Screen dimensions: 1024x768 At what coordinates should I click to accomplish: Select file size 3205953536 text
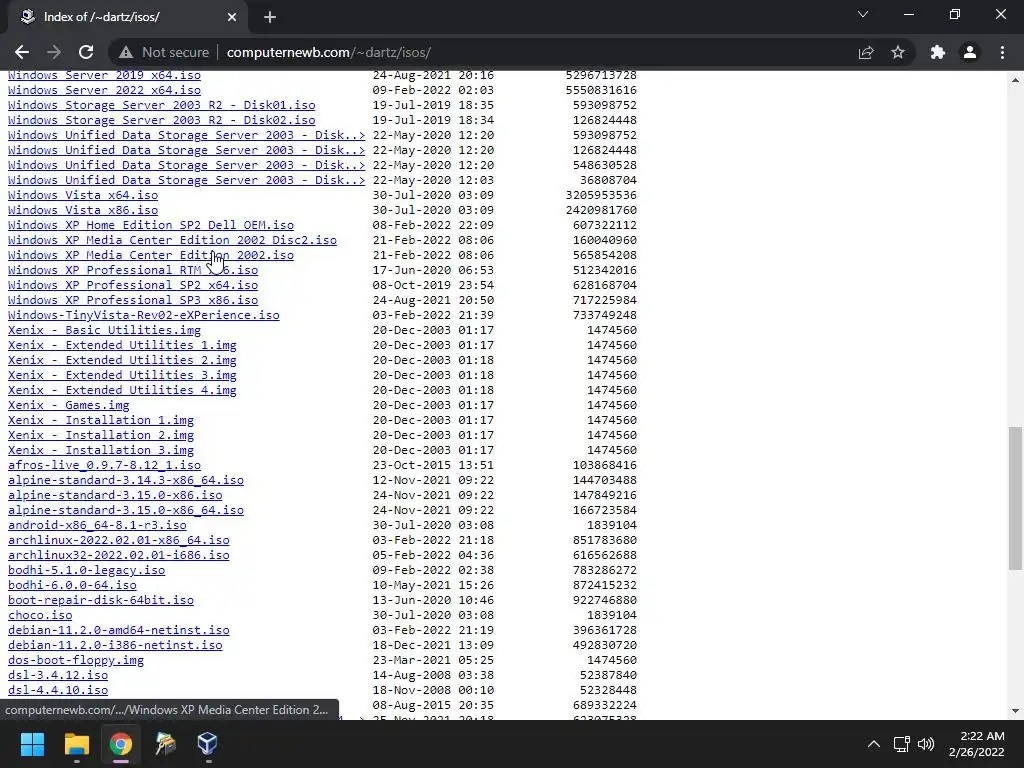pyautogui.click(x=601, y=195)
